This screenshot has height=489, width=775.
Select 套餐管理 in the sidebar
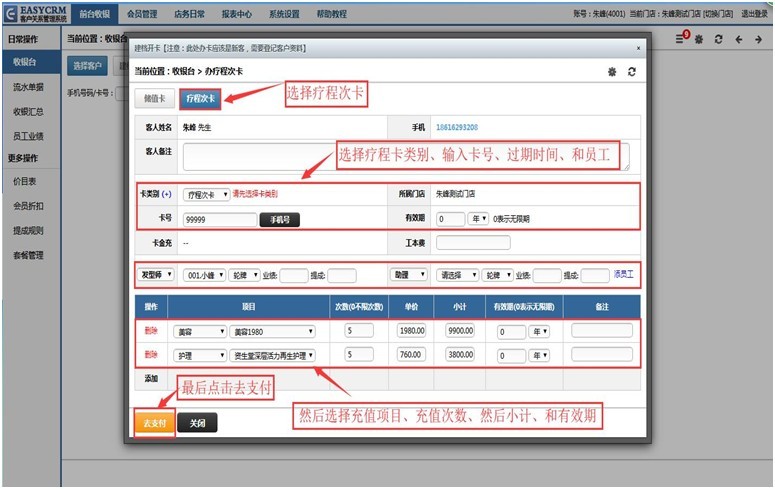pos(28,255)
